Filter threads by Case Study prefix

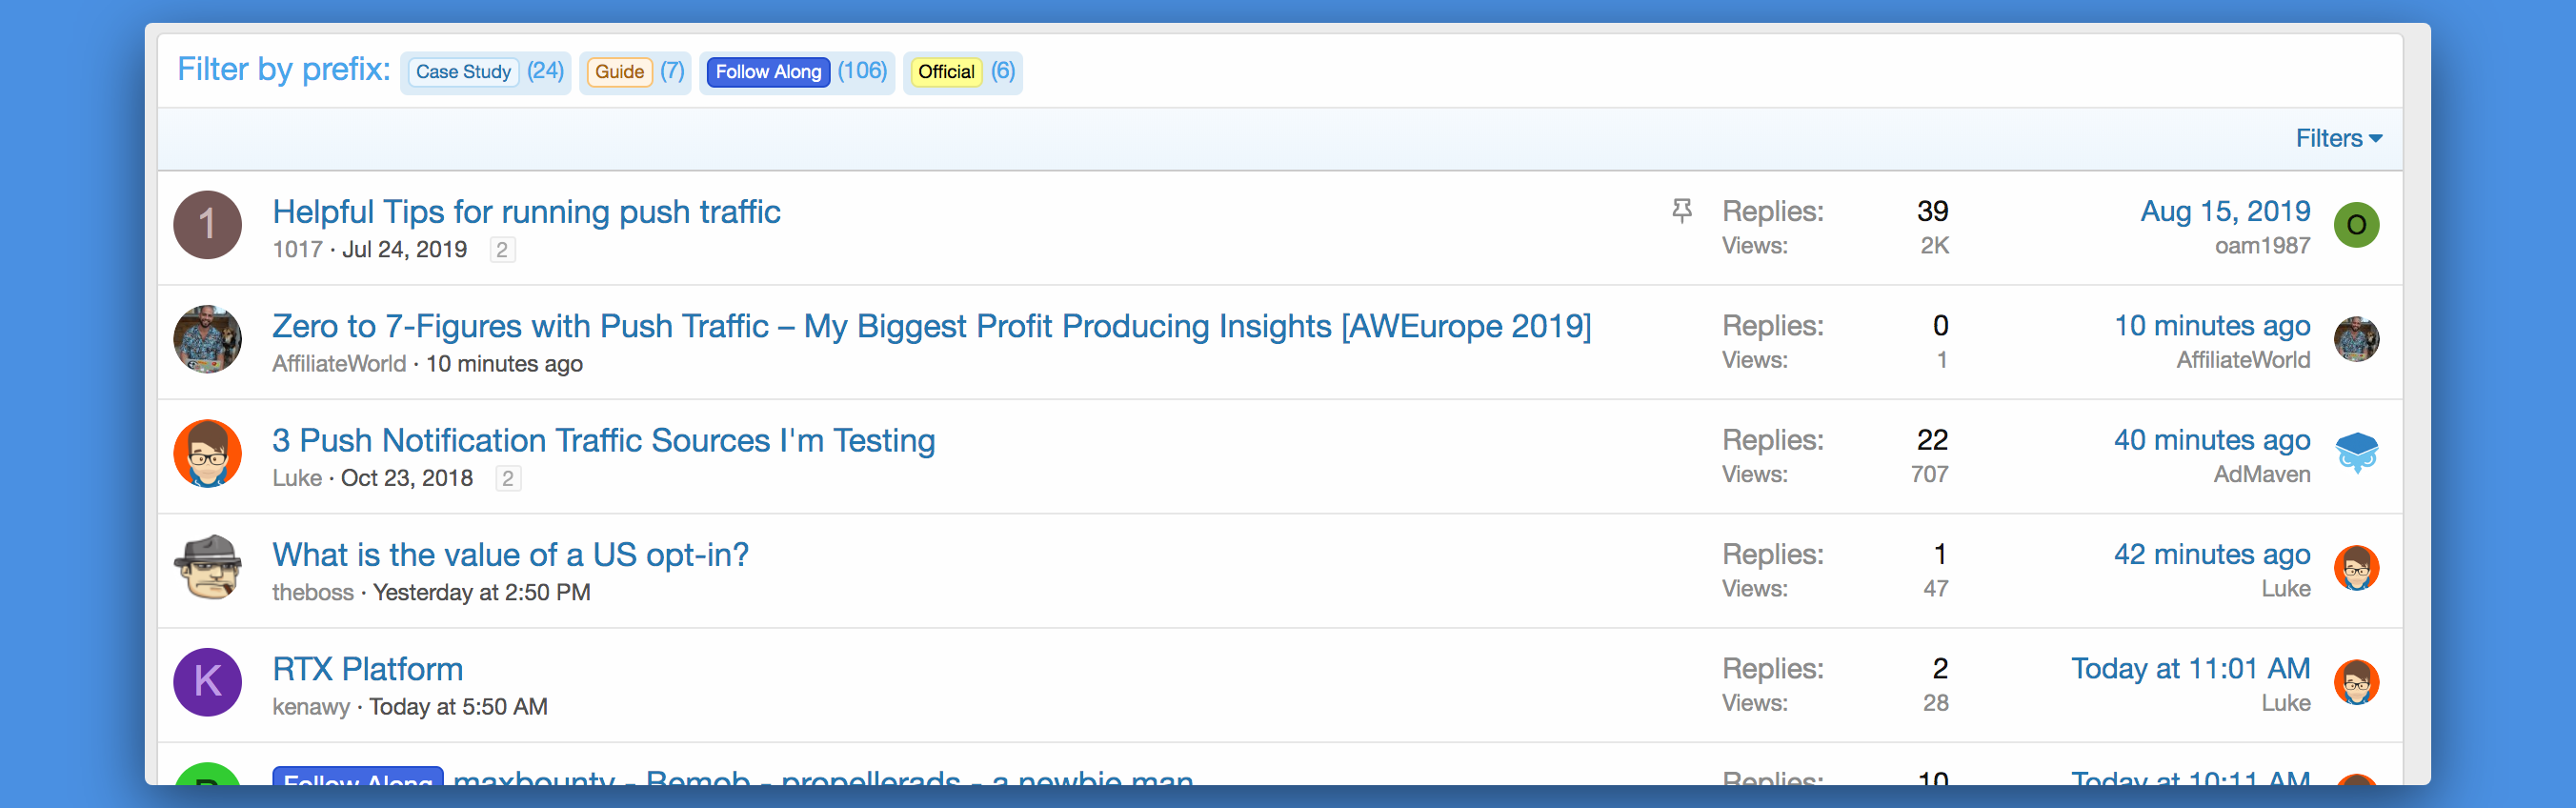pos(463,72)
